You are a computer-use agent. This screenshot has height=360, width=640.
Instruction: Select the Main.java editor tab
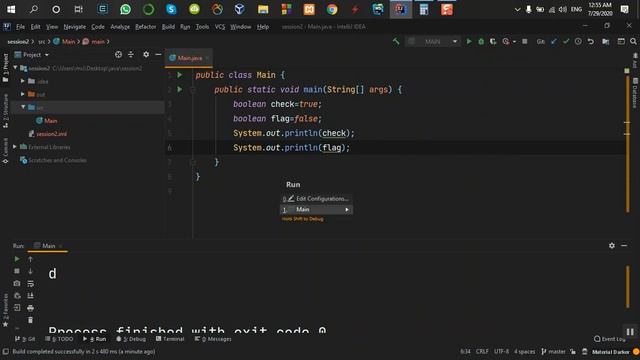point(189,58)
